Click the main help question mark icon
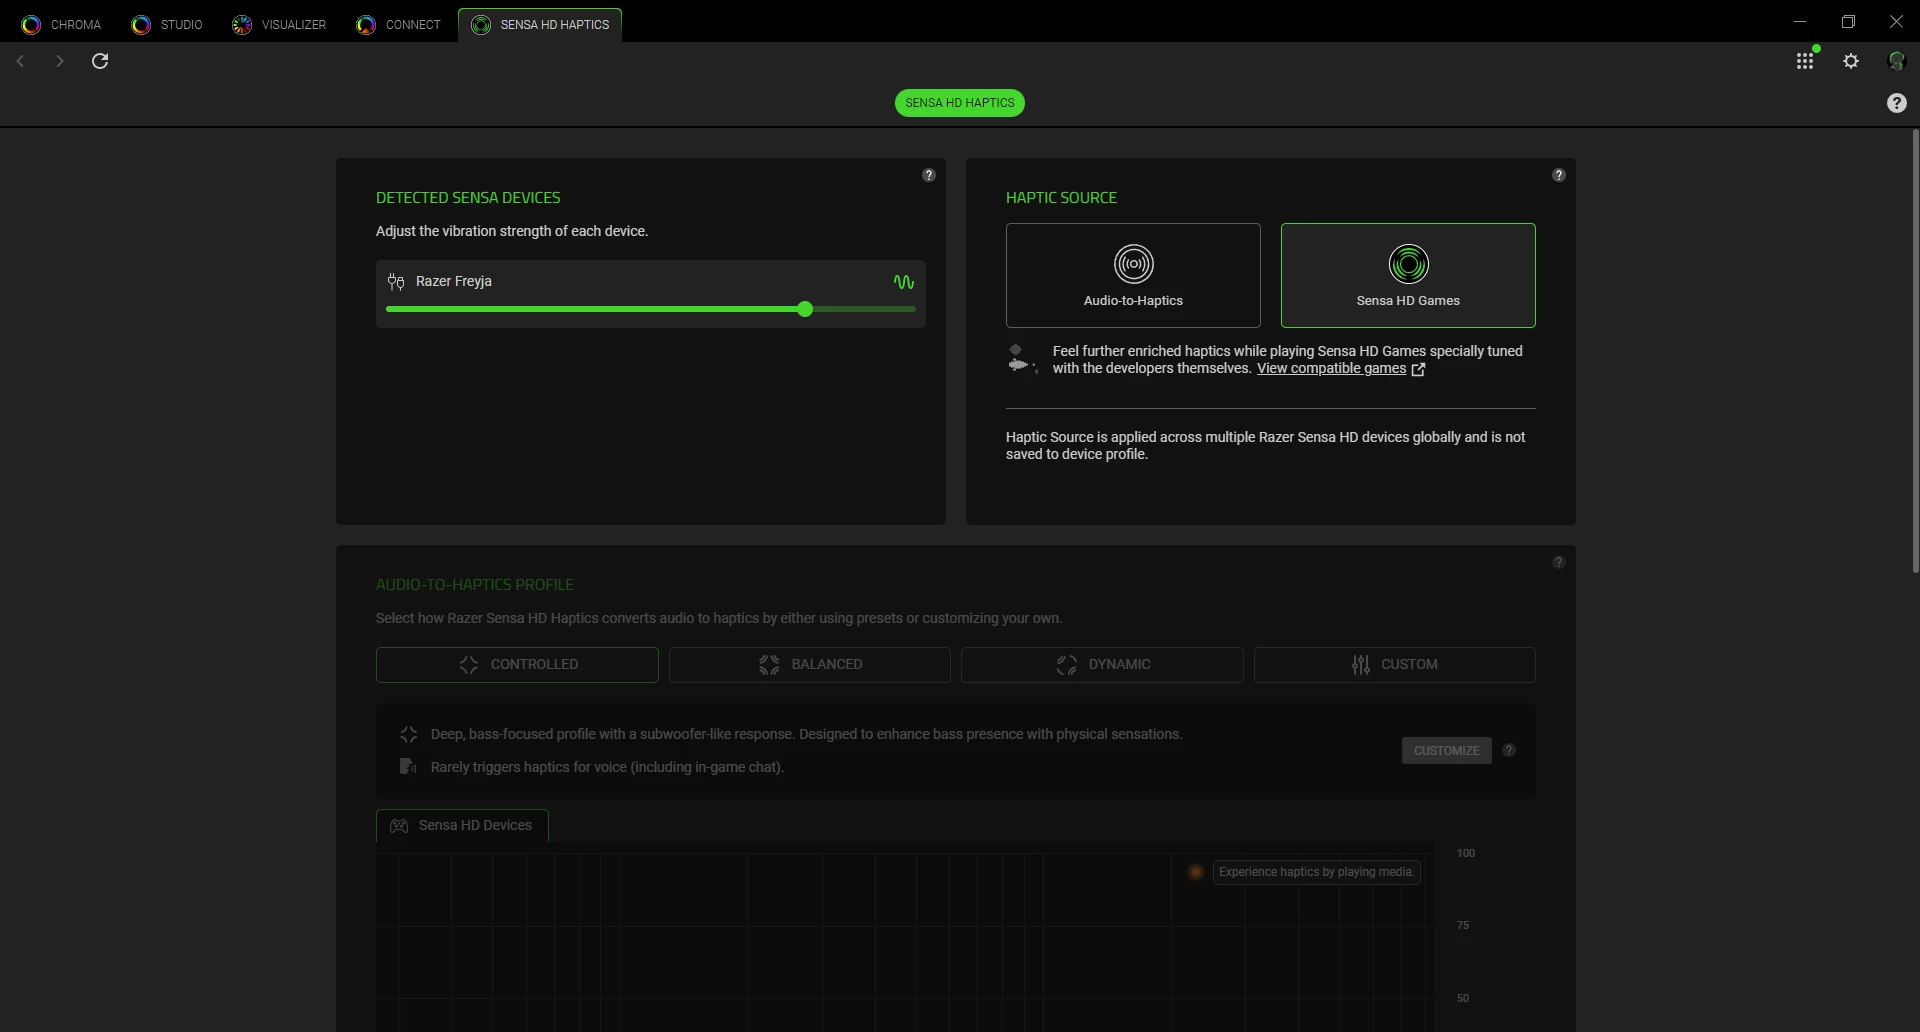The height and width of the screenshot is (1032, 1920). point(1897,103)
